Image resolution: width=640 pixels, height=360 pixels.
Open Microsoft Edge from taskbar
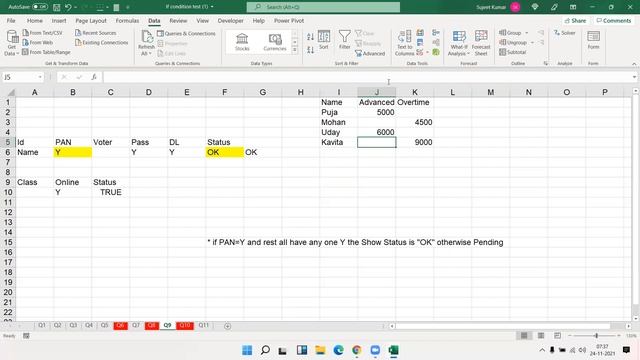(338, 350)
